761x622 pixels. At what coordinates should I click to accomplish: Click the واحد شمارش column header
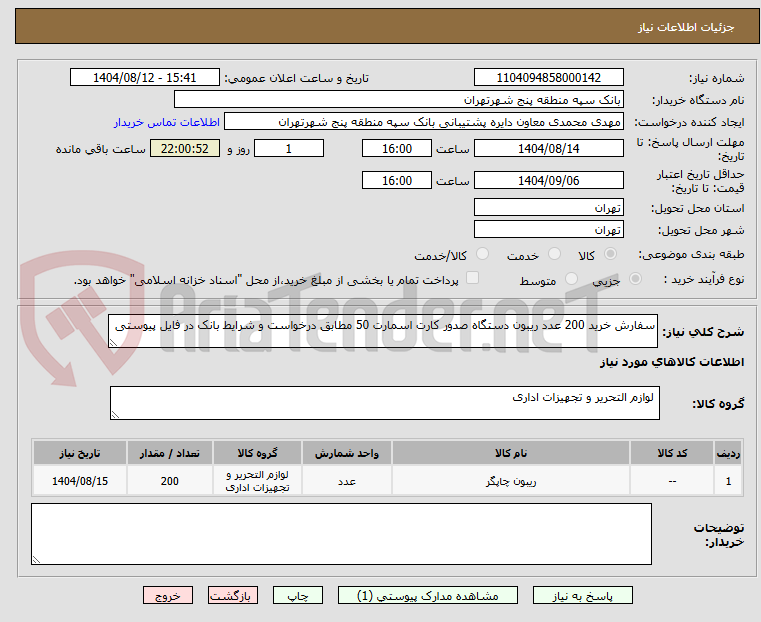pos(347,453)
